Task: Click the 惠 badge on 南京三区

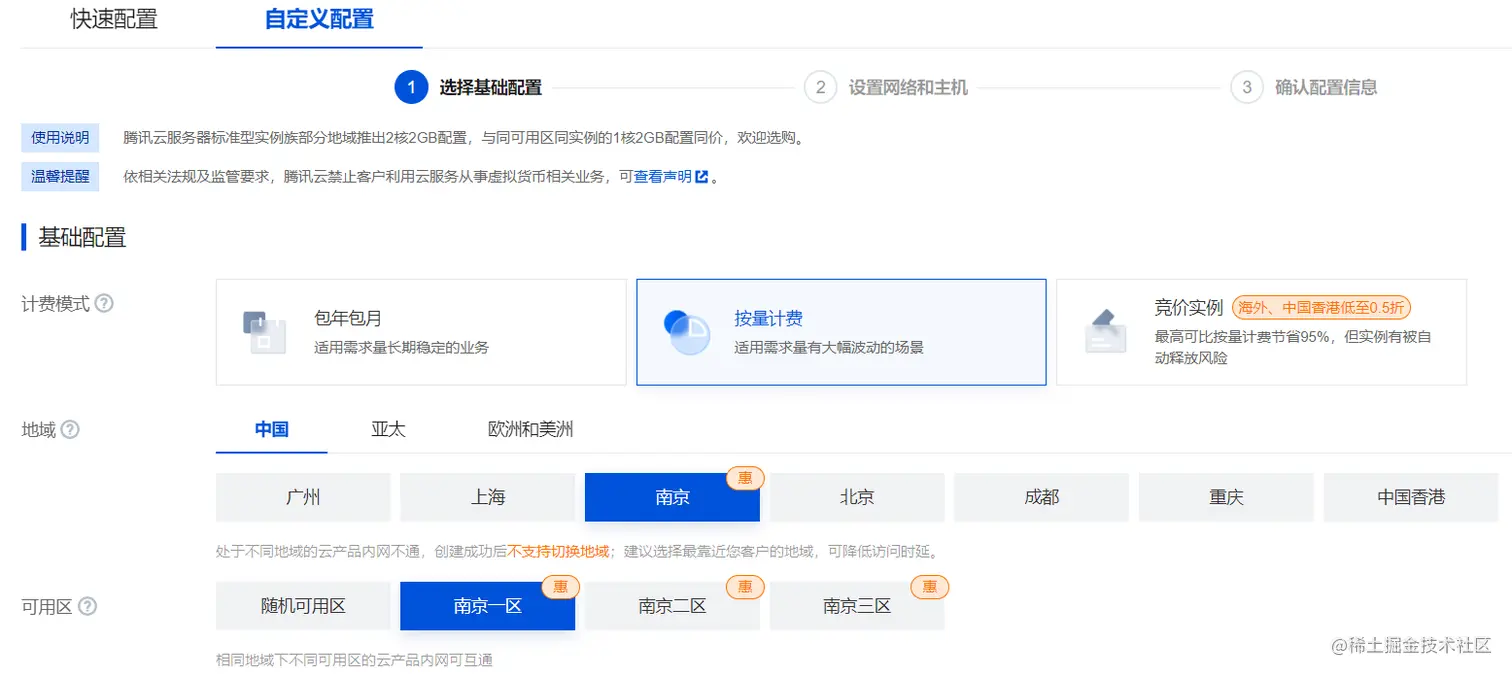Action: tap(930, 587)
